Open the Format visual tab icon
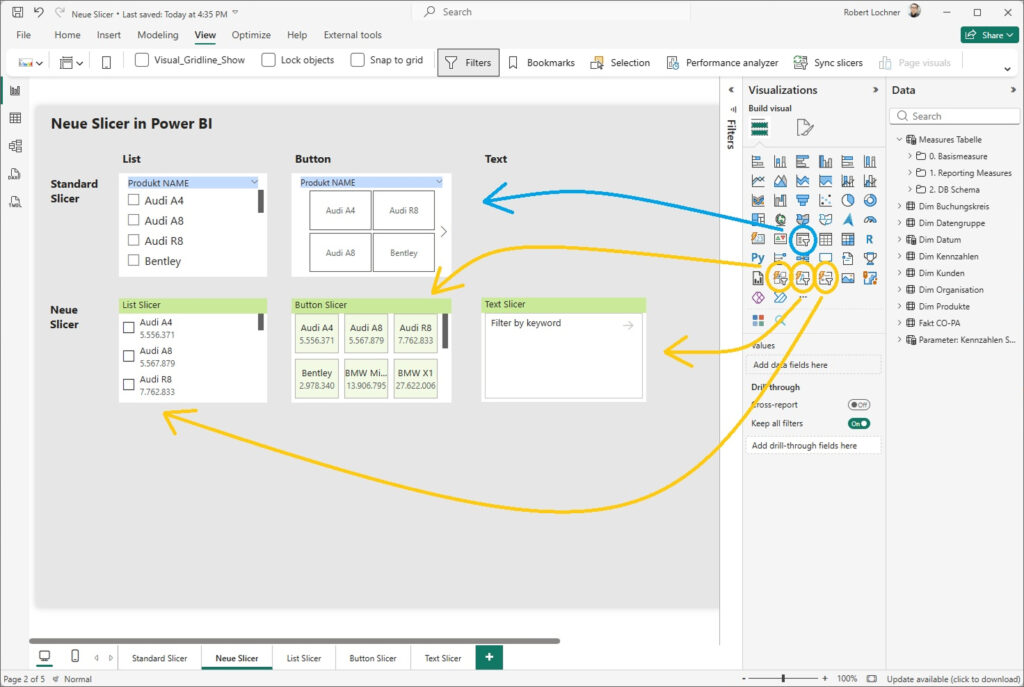Viewport: 1024px width, 687px height. tap(804, 128)
